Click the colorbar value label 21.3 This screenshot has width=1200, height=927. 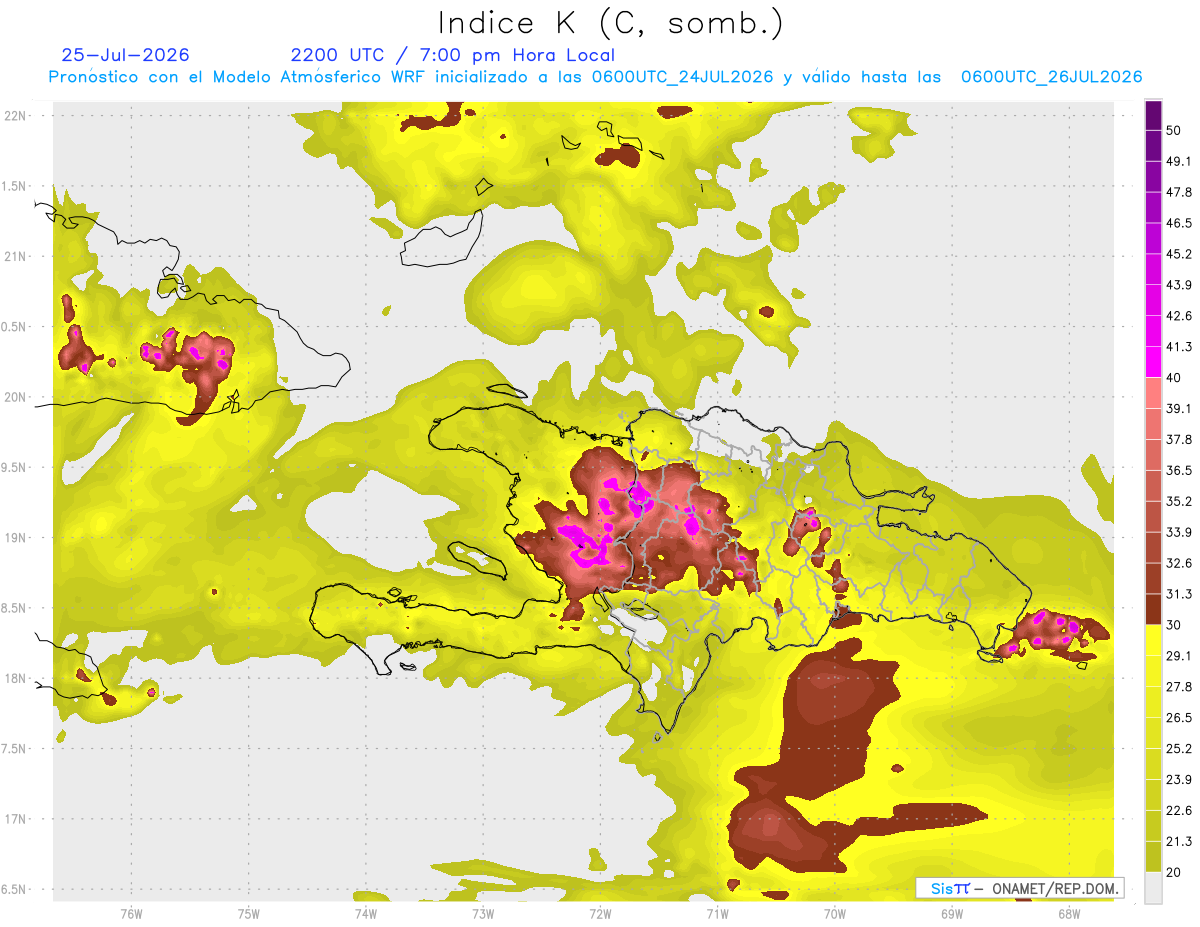point(1179,842)
